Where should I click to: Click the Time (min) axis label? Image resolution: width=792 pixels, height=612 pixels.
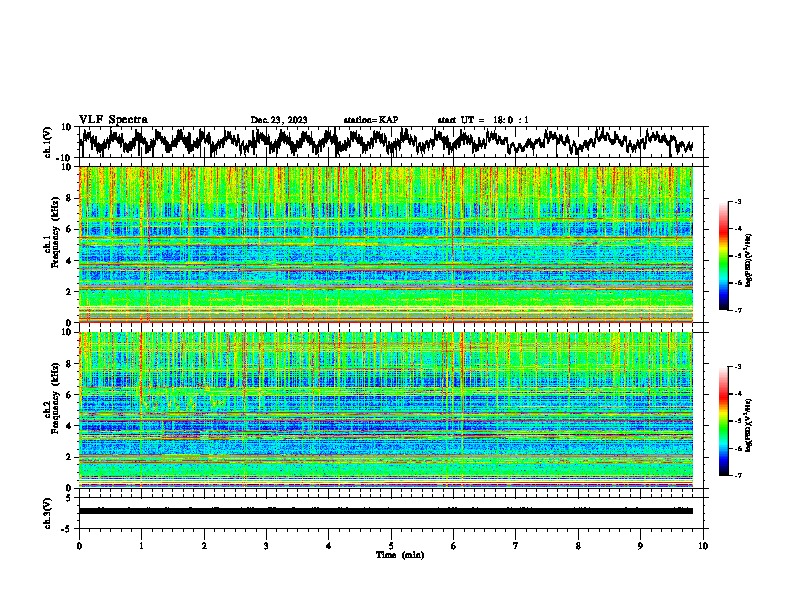400,555
